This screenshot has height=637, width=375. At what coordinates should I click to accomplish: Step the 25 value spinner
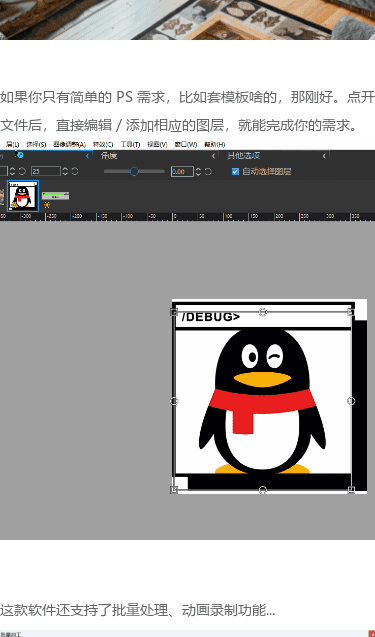click(65, 171)
